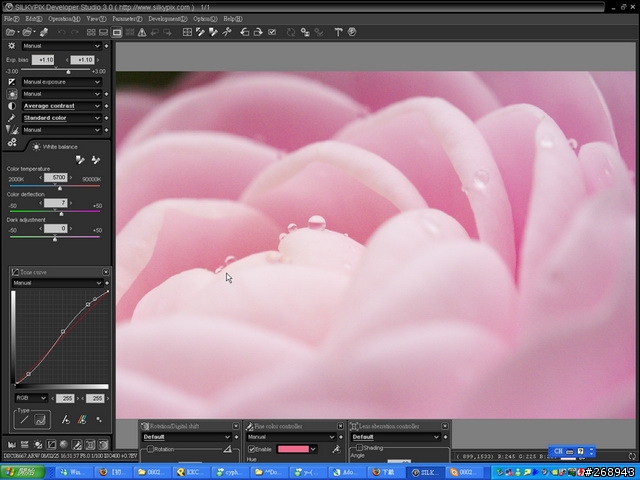Image resolution: width=640 pixels, height=480 pixels.
Task: Close the Lens aberration controller panel
Action: click(x=445, y=426)
